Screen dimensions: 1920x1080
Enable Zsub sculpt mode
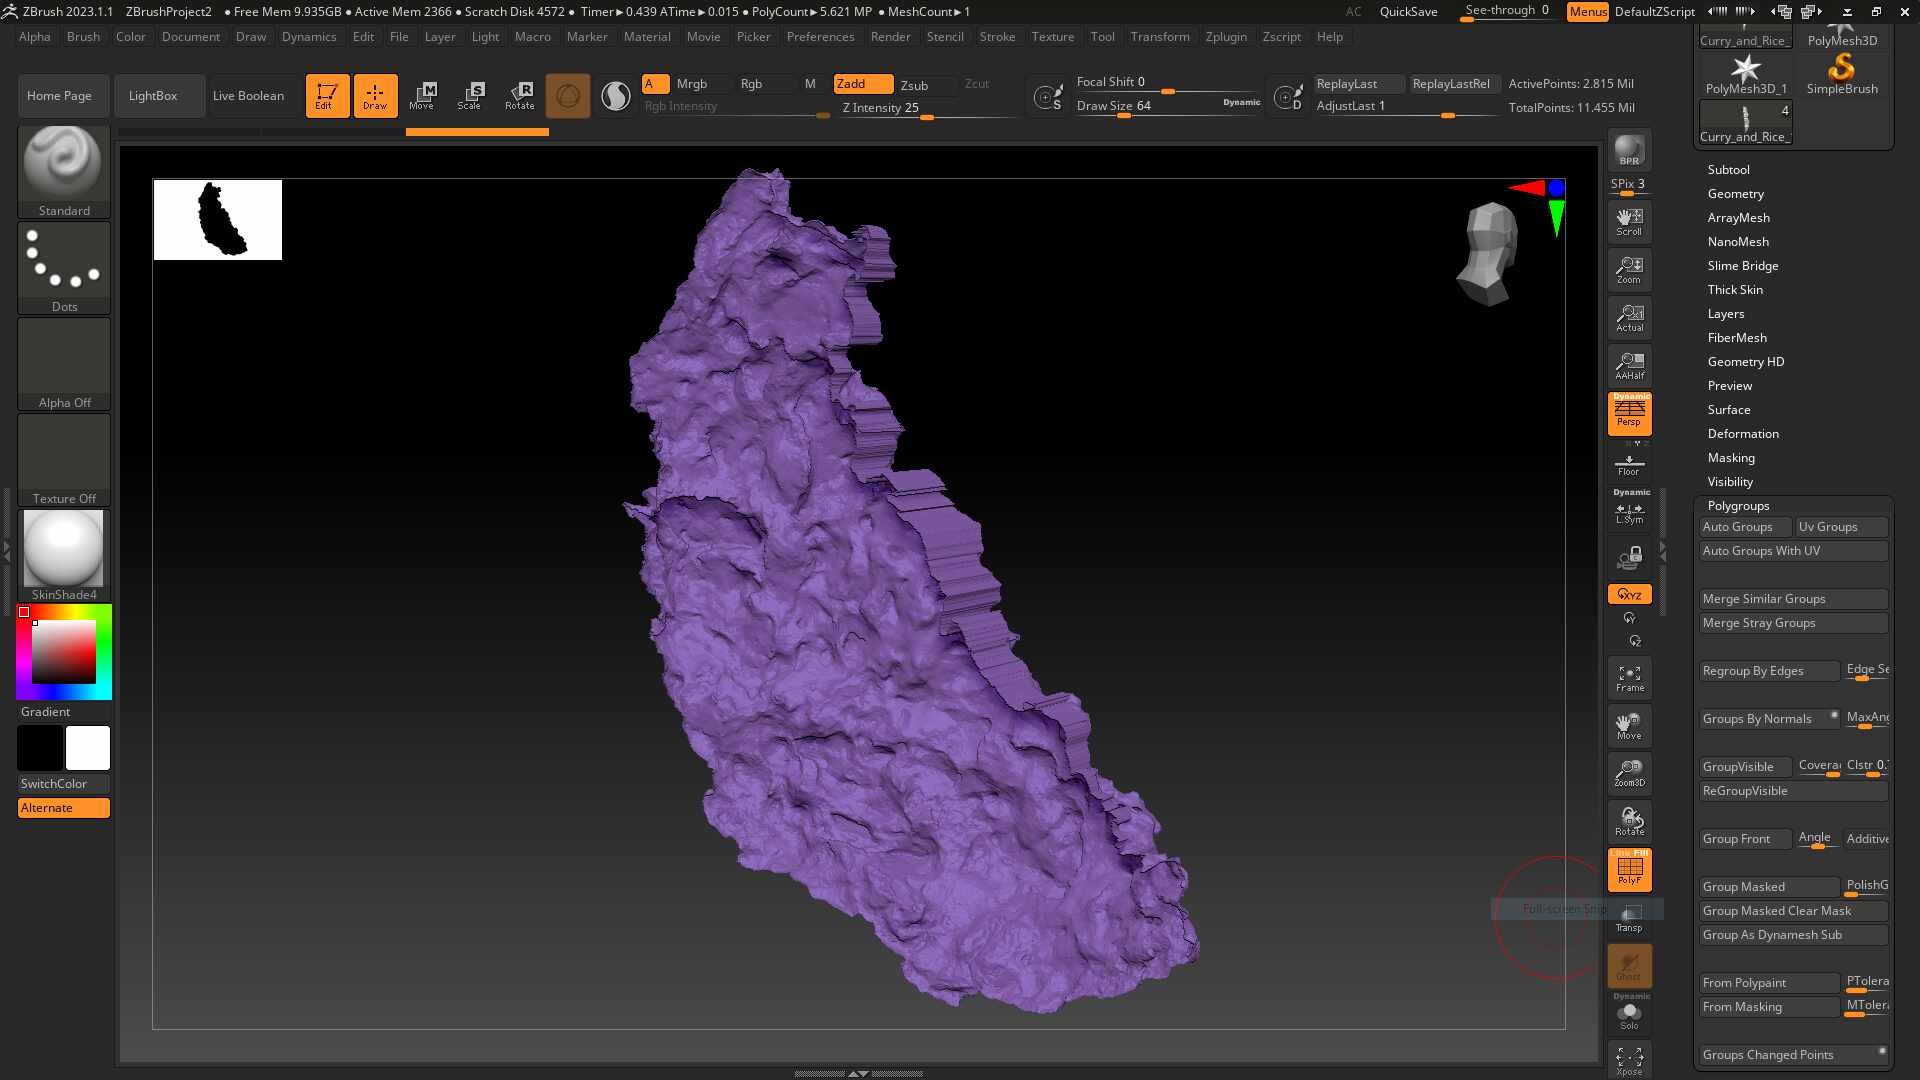point(915,85)
